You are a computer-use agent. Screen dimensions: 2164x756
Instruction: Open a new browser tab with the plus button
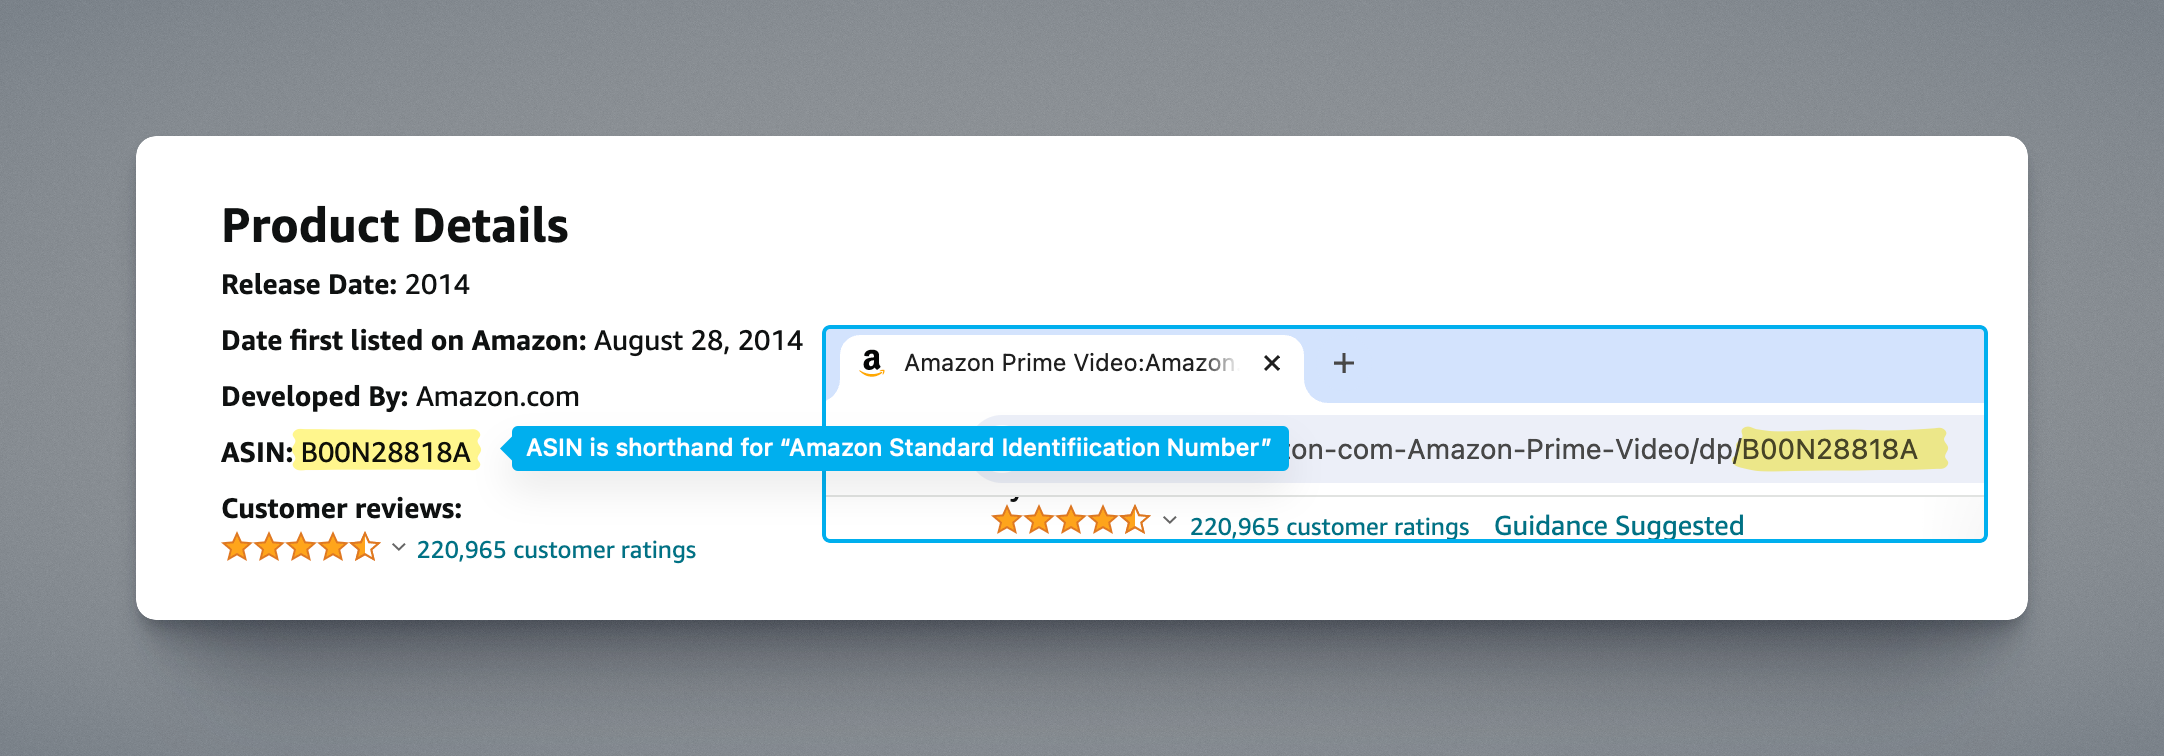pos(1343,363)
